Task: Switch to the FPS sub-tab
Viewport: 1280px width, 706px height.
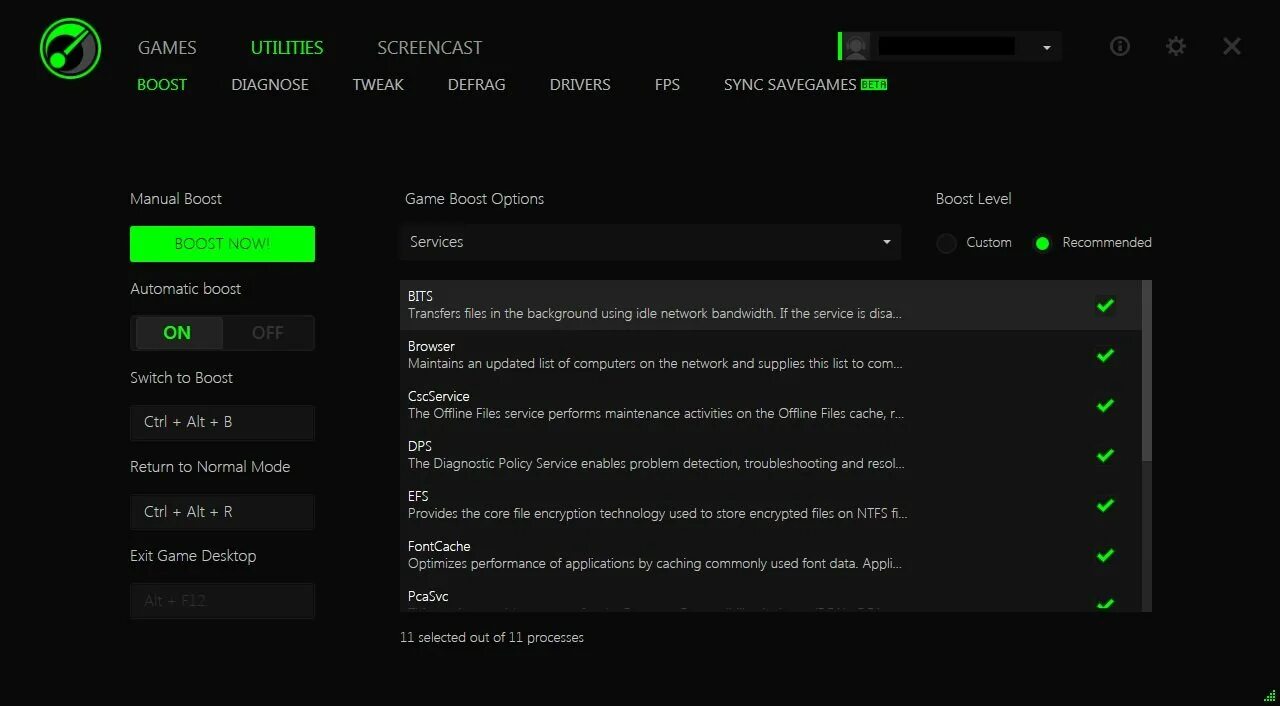Action: click(667, 85)
